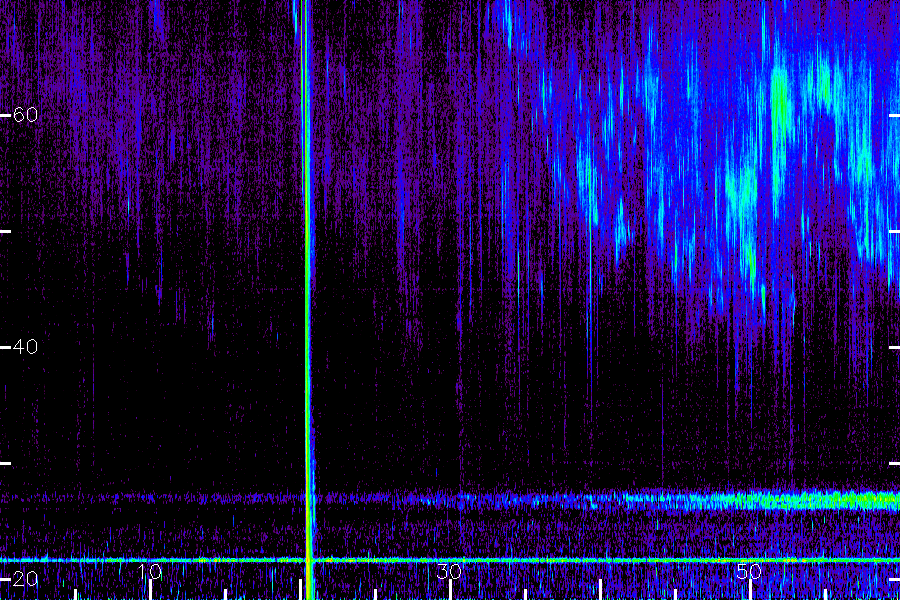
Task: Click the "50" label on the horizontal axis
Action: [749, 572]
